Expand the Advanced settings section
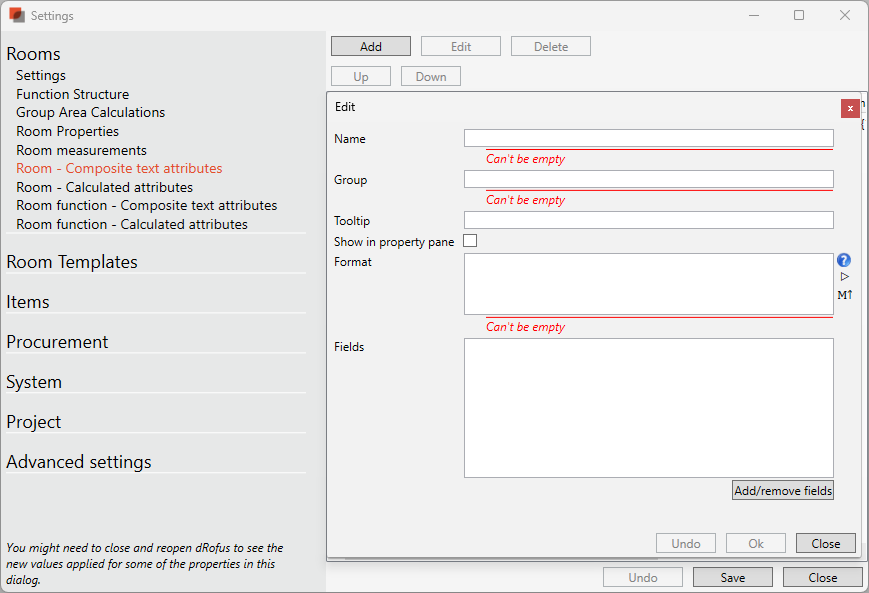This screenshot has height=593, width=869. pyautogui.click(x=79, y=462)
